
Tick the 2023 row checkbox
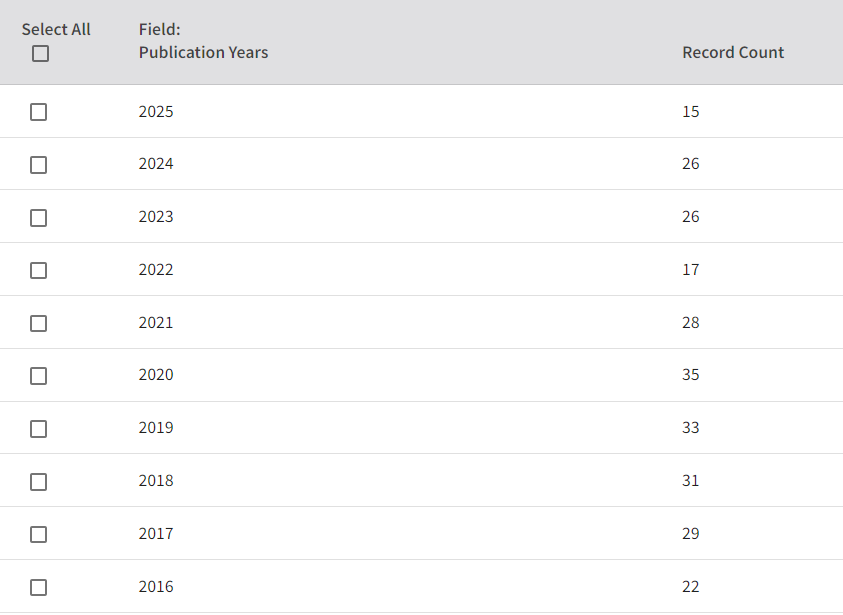(x=38, y=218)
